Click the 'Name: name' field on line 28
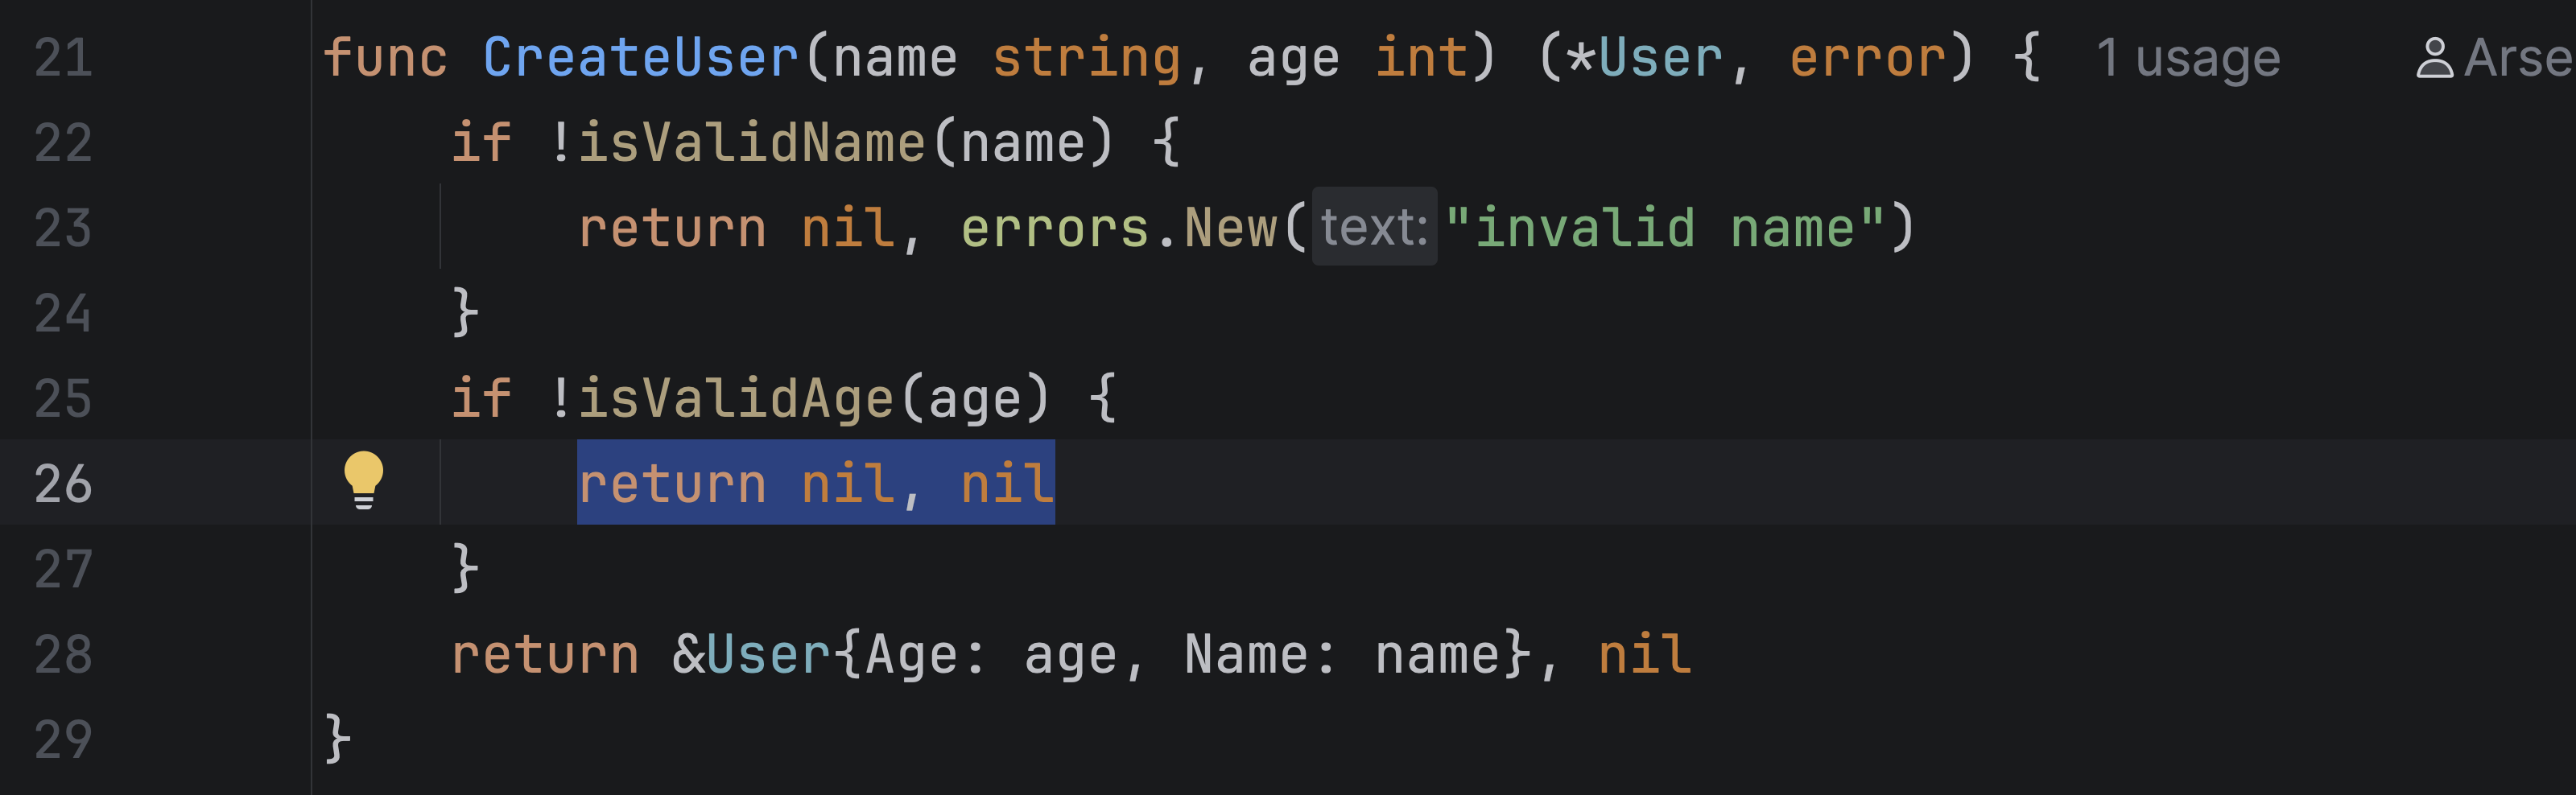The width and height of the screenshot is (2576, 795). [x=1342, y=654]
